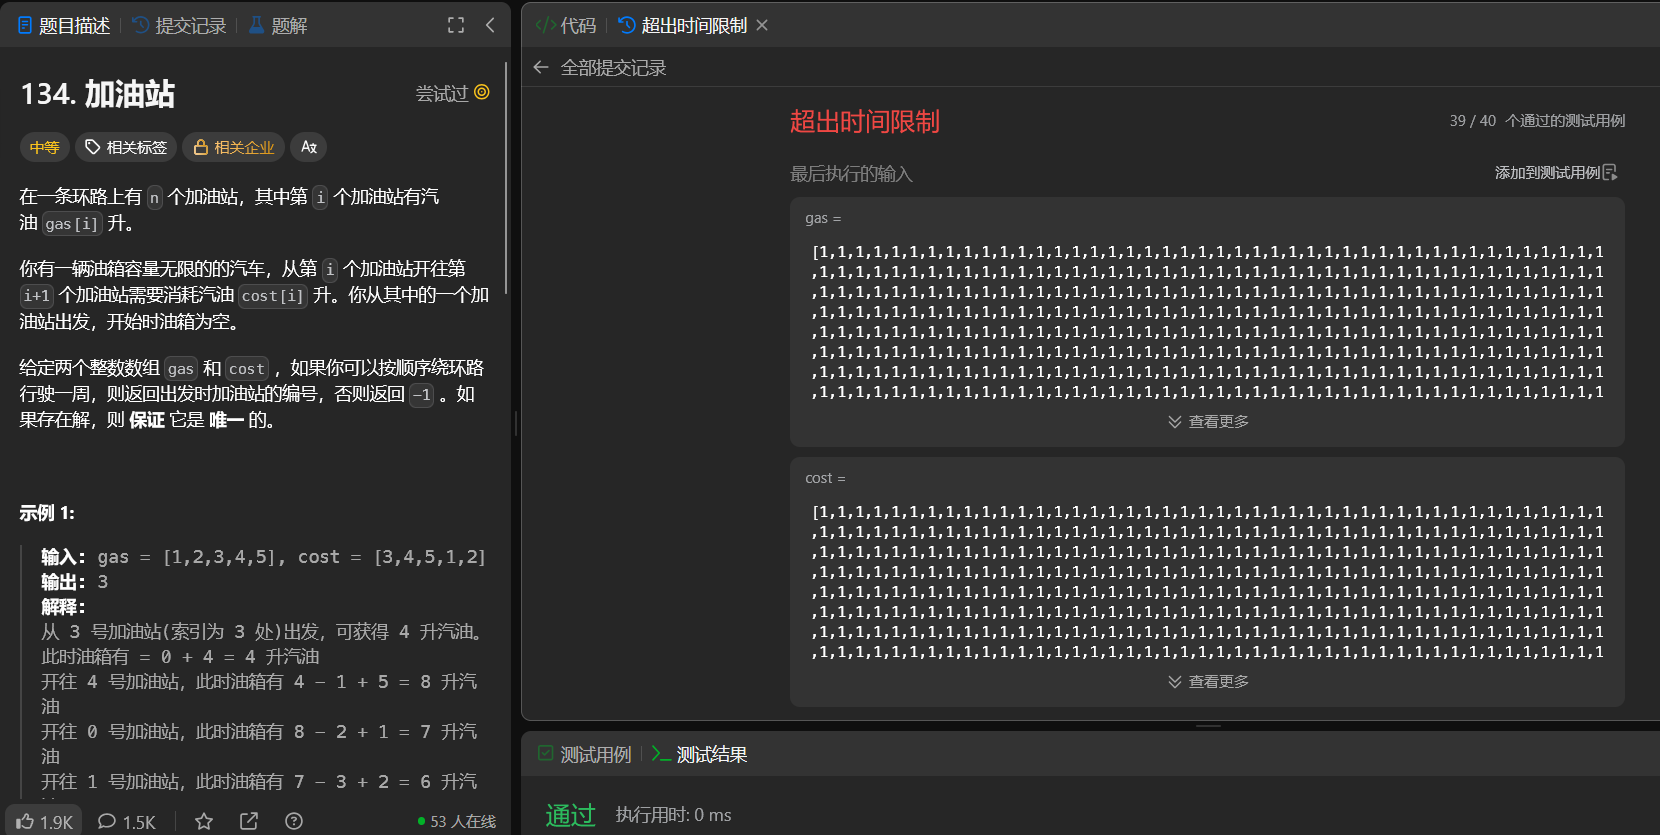Image resolution: width=1660 pixels, height=835 pixels.
Task: Select the 测试用例 tab
Action: (585, 754)
